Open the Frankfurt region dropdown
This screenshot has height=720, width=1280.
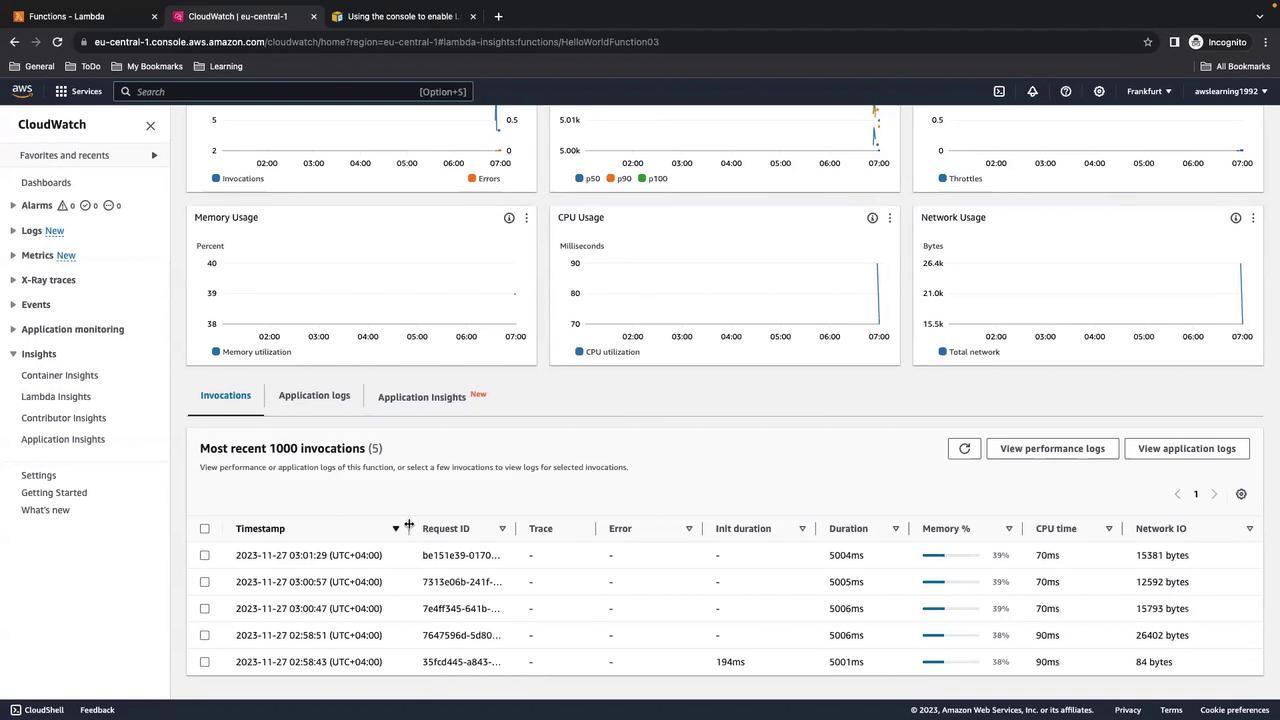click(x=1149, y=91)
